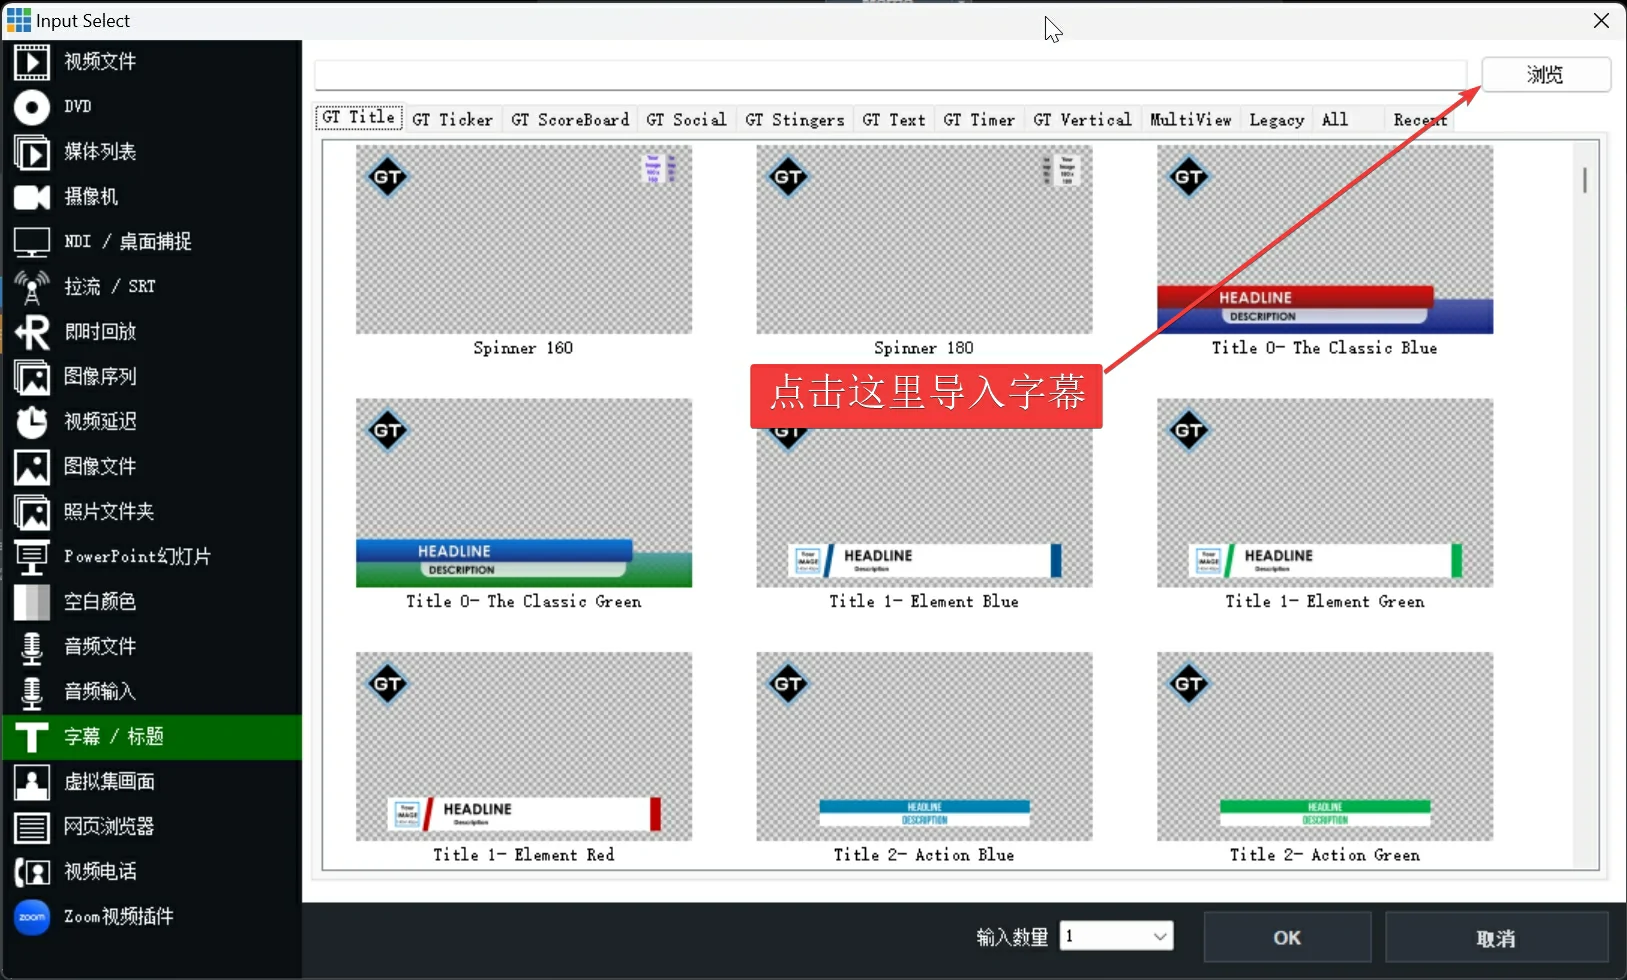Show the All templates tab

pos(1334,120)
